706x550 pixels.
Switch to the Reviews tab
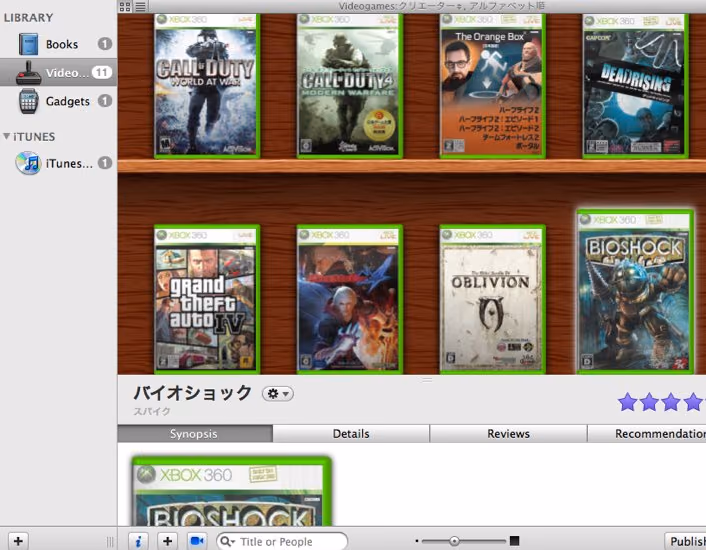coord(508,433)
